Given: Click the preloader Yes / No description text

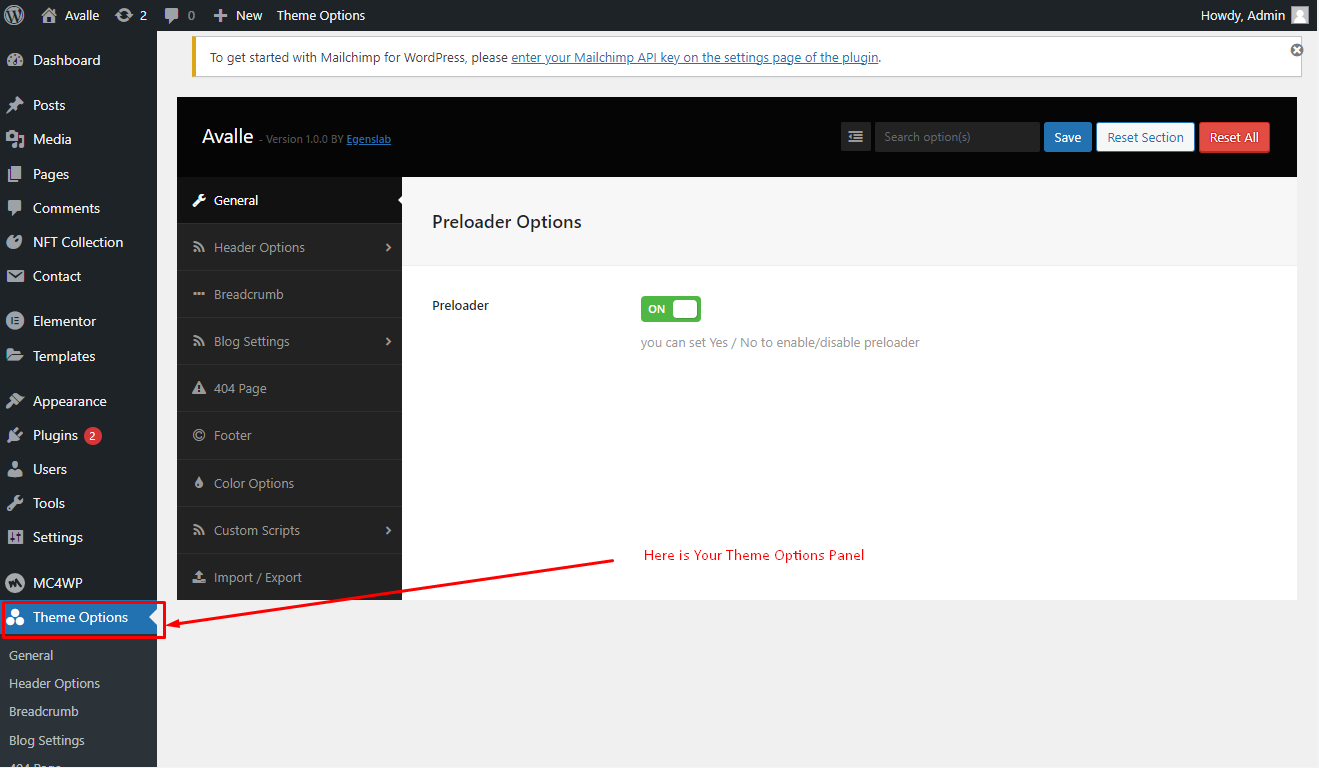Looking at the screenshot, I should pyautogui.click(x=780, y=342).
